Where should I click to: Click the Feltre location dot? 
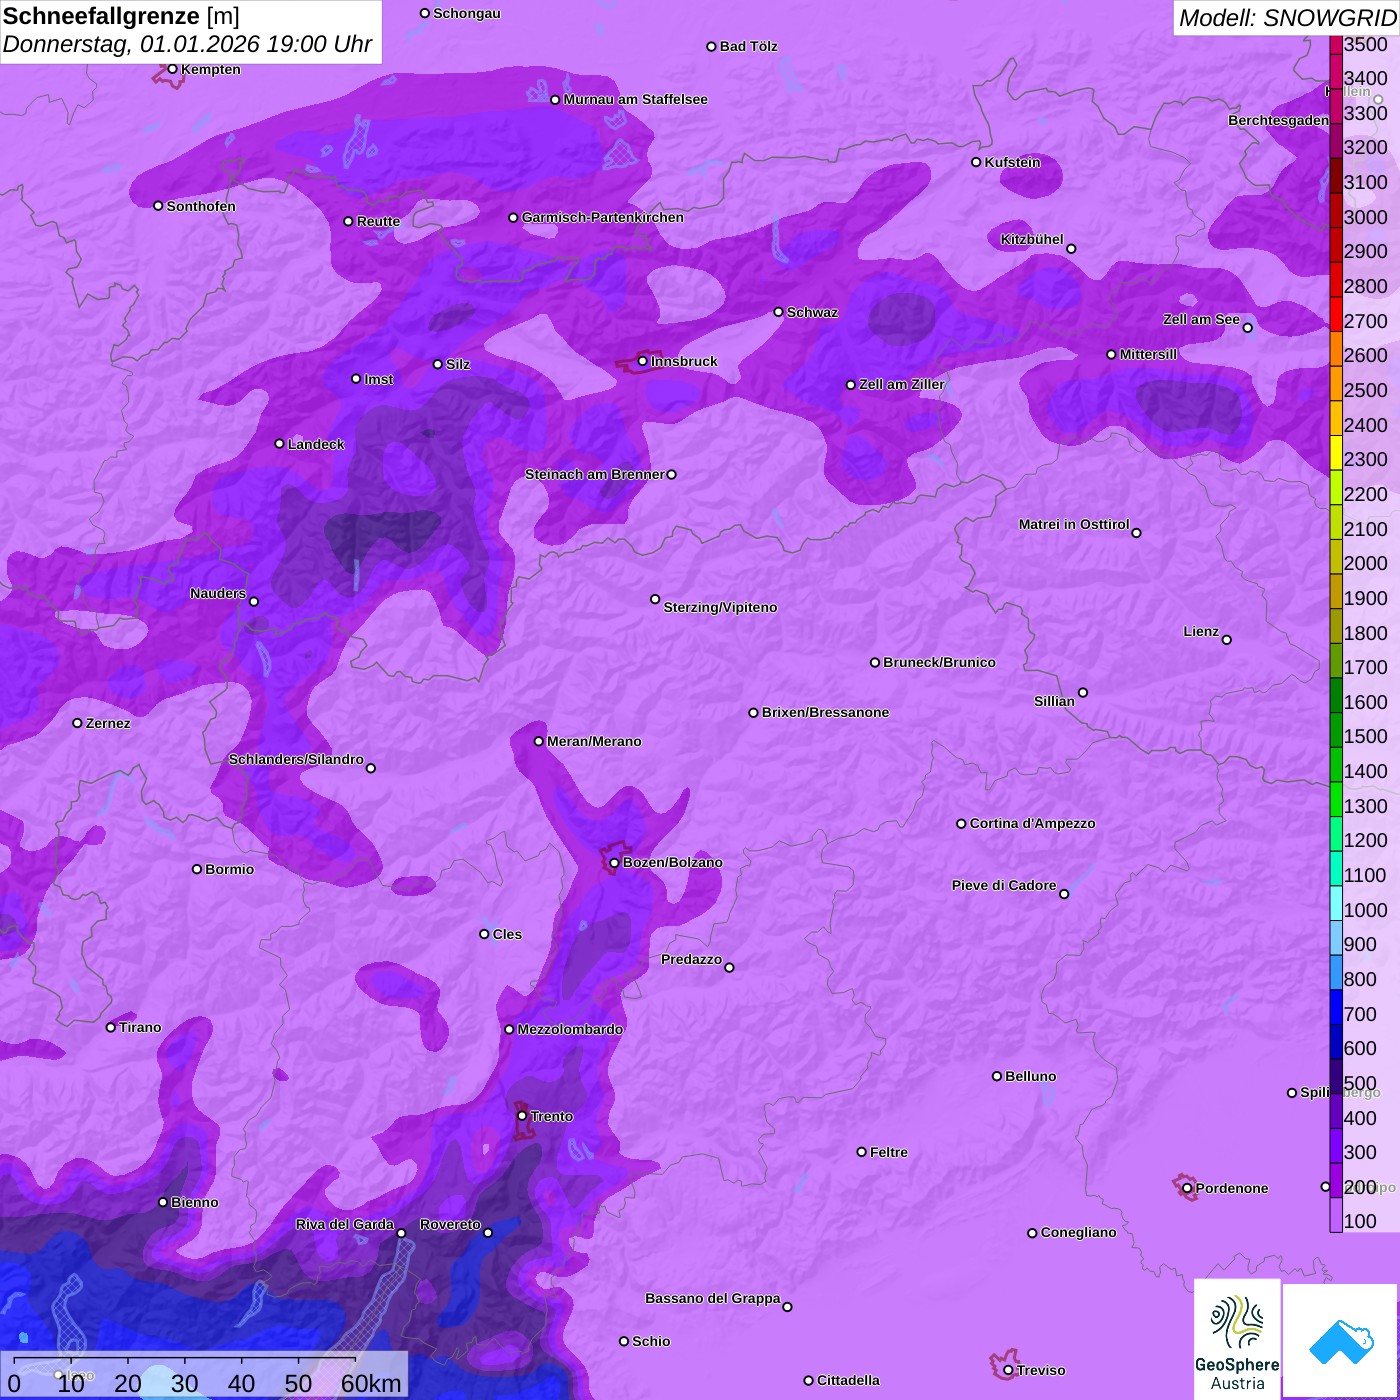coord(862,1152)
